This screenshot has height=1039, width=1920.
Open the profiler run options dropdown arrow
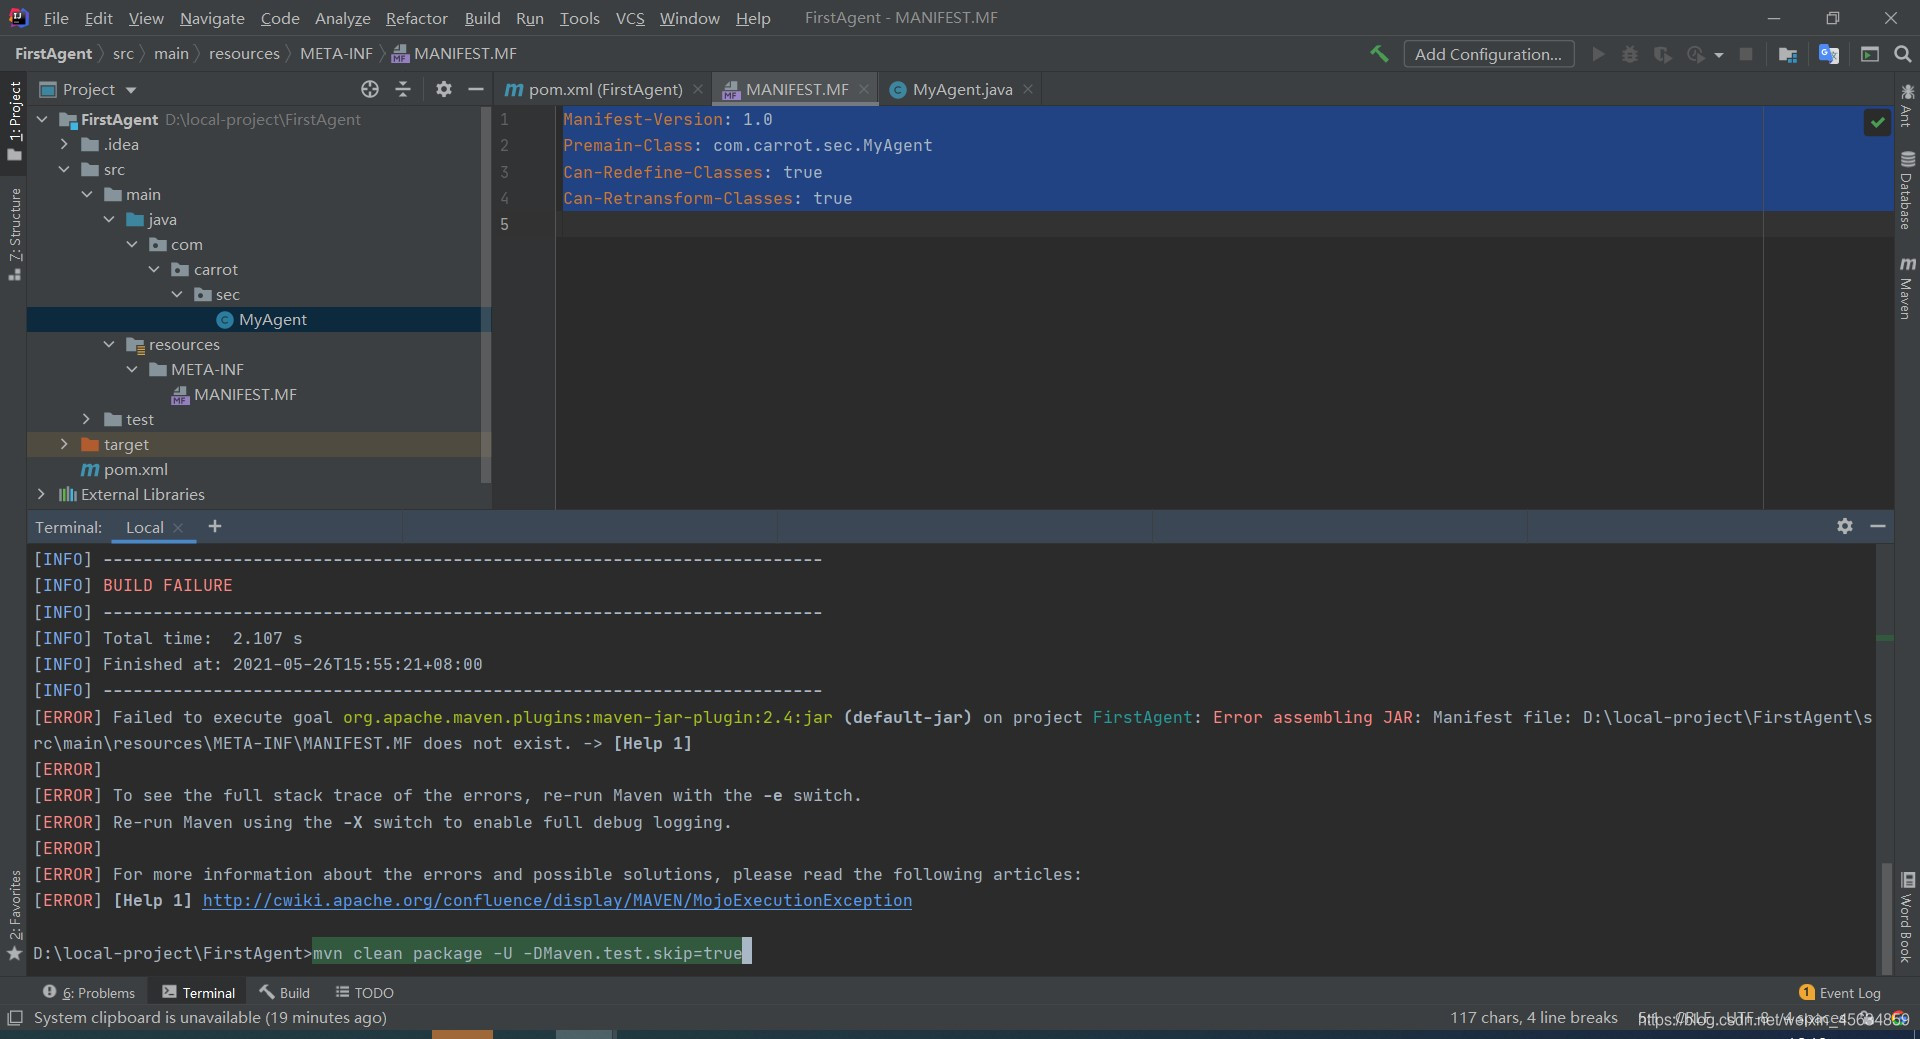pos(1719,55)
